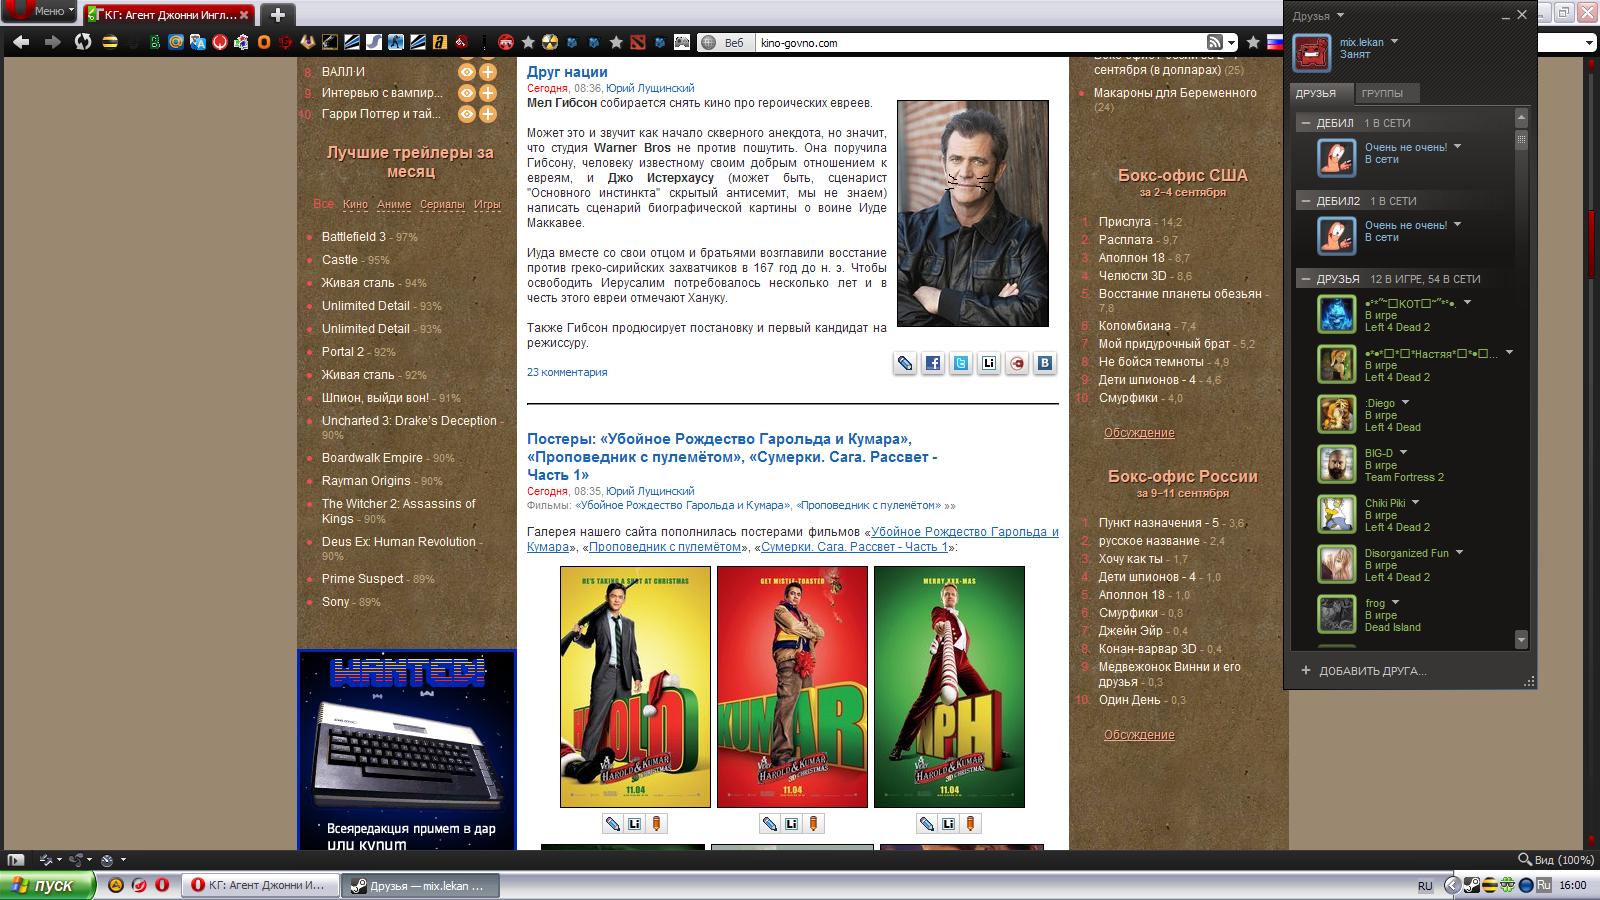Open the Amazon 'a' bookmark icon
Screen dimensions: 1600x900
pos(439,42)
